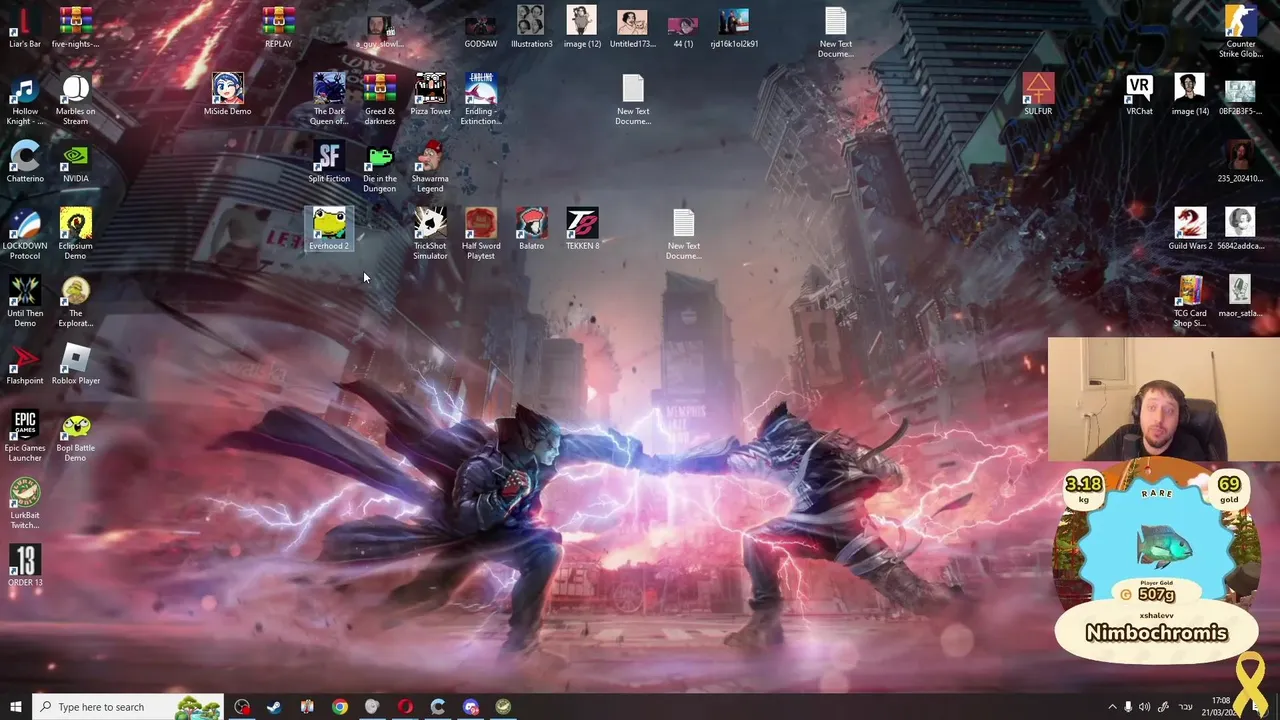The image size is (1280, 720).
Task: Open Die in the Dungeon shortcut
Action: click(x=380, y=168)
